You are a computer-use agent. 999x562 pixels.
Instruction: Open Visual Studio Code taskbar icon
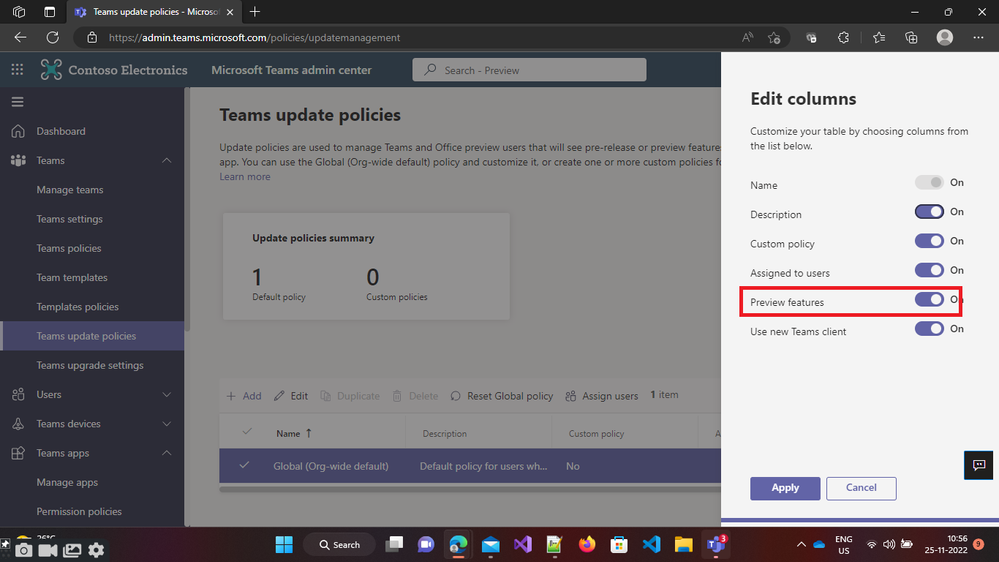(x=651, y=545)
